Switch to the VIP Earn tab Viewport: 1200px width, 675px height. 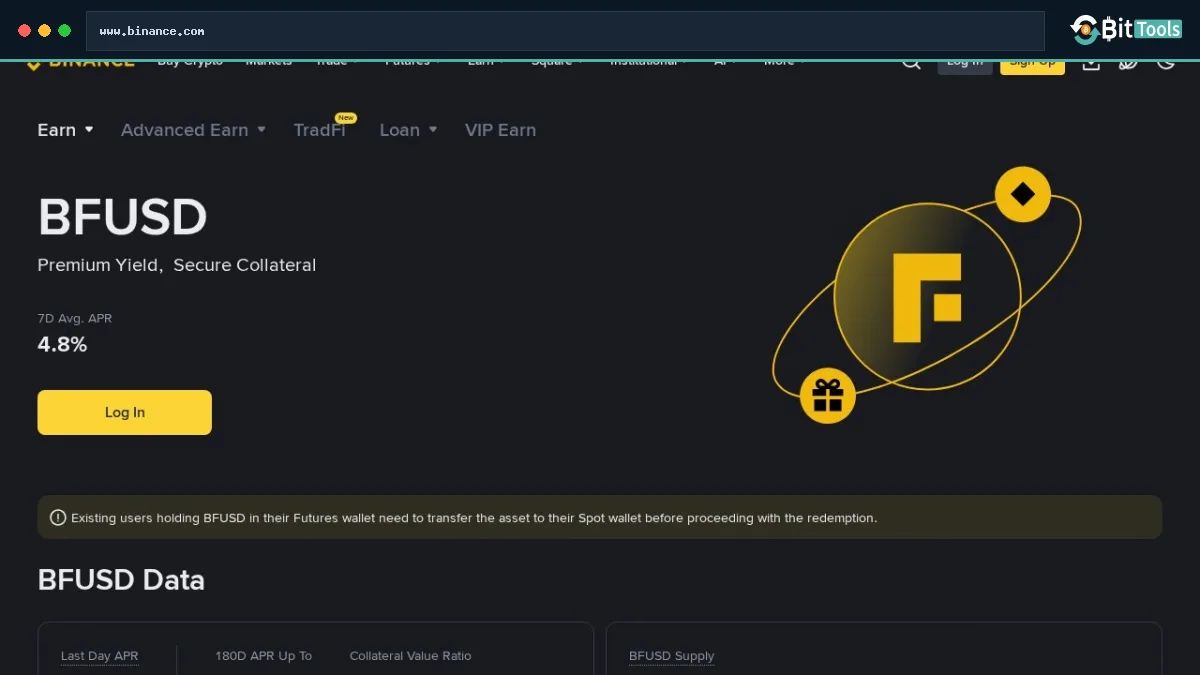tap(500, 130)
